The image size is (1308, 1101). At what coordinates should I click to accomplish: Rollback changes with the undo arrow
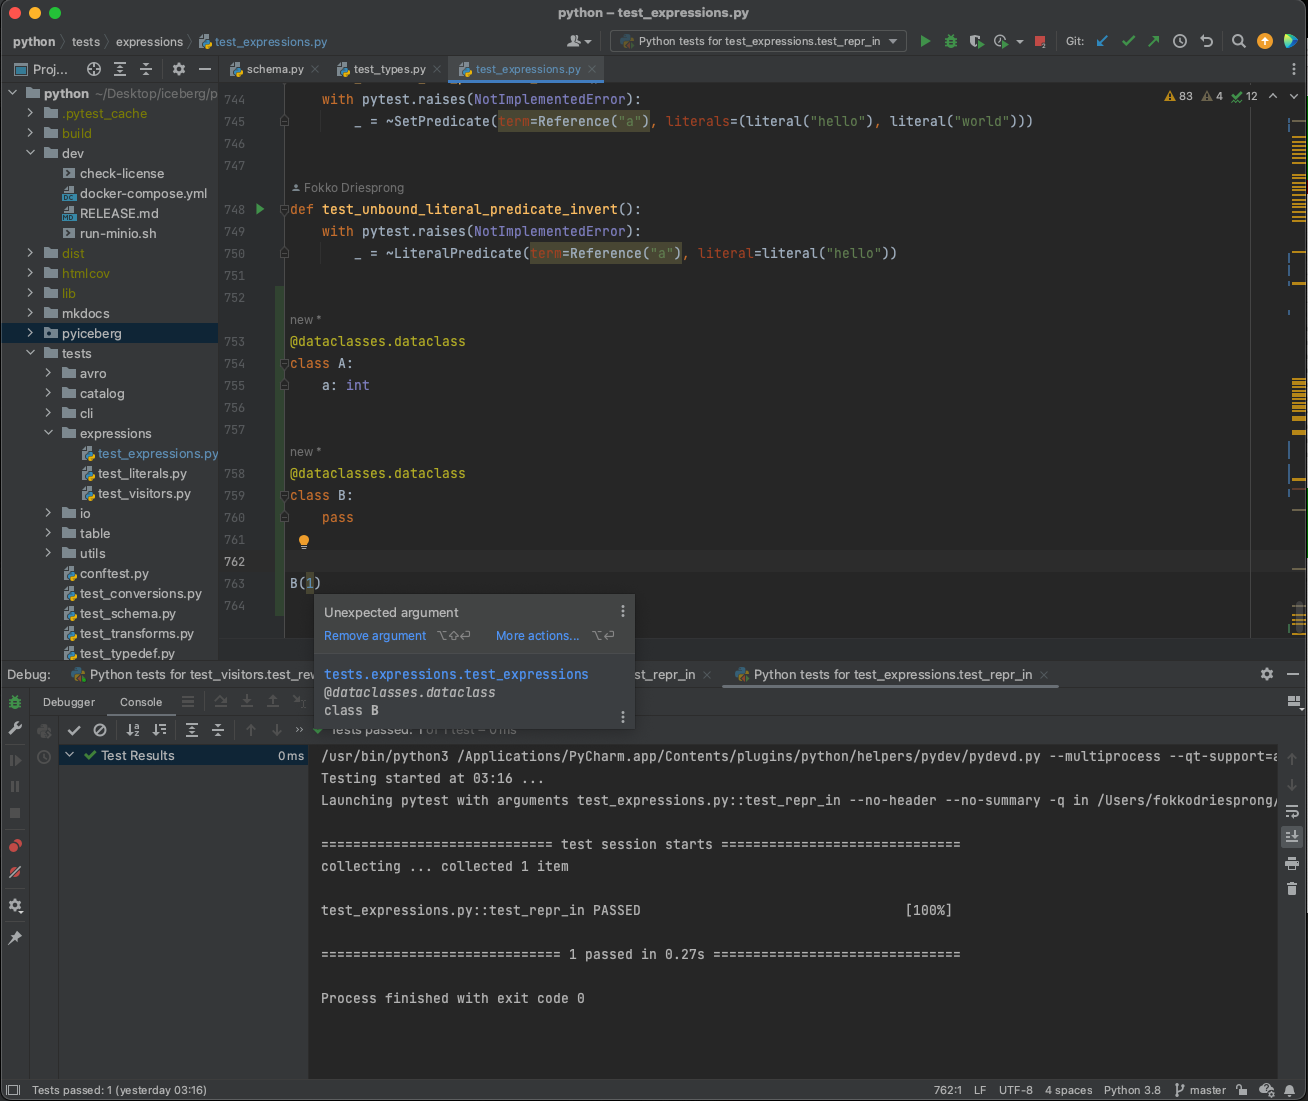click(x=1207, y=41)
